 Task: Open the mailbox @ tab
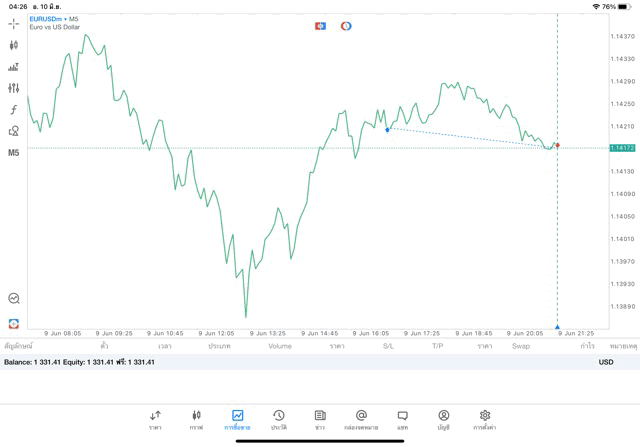pos(361,419)
